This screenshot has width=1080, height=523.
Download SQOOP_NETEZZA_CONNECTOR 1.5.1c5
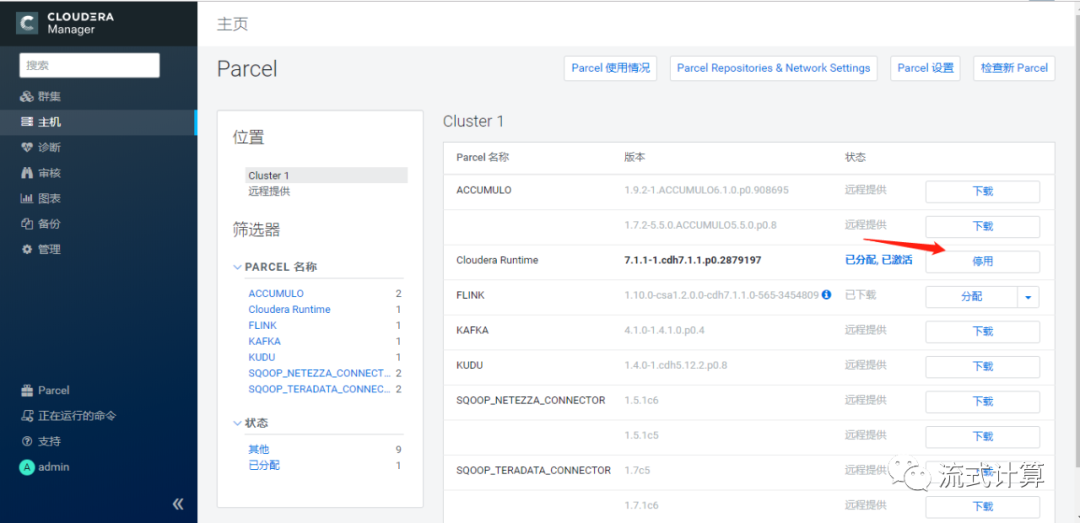tap(982, 437)
